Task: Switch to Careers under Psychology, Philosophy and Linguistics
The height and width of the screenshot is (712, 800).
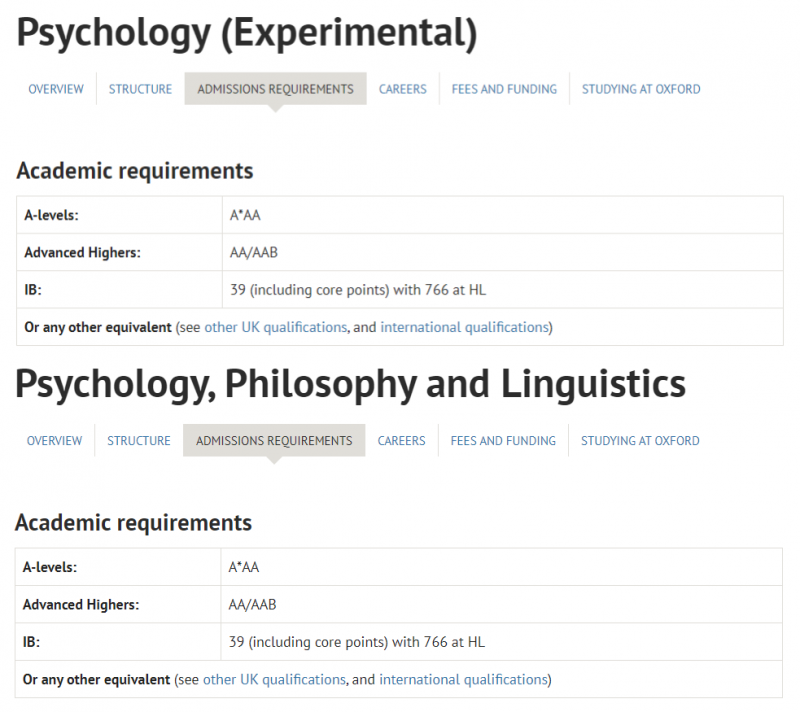Action: (x=402, y=441)
